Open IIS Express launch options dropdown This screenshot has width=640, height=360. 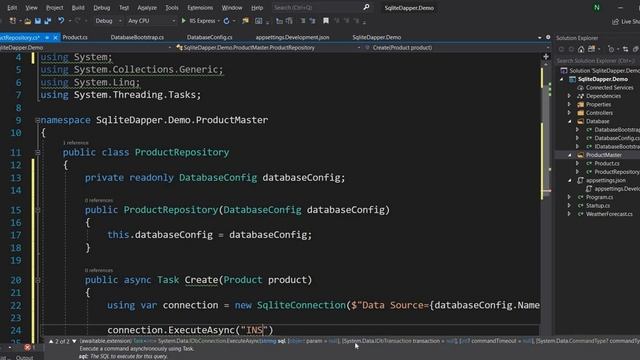coord(219,21)
